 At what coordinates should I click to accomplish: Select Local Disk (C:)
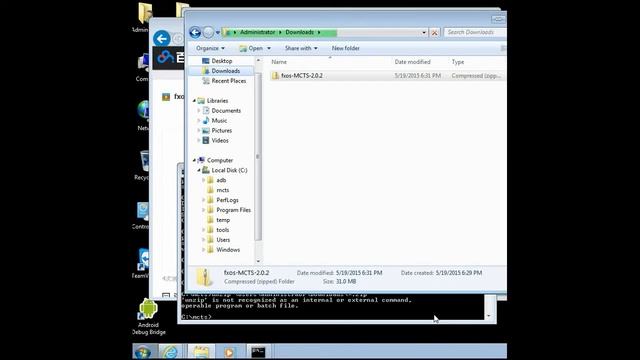pyautogui.click(x=229, y=170)
